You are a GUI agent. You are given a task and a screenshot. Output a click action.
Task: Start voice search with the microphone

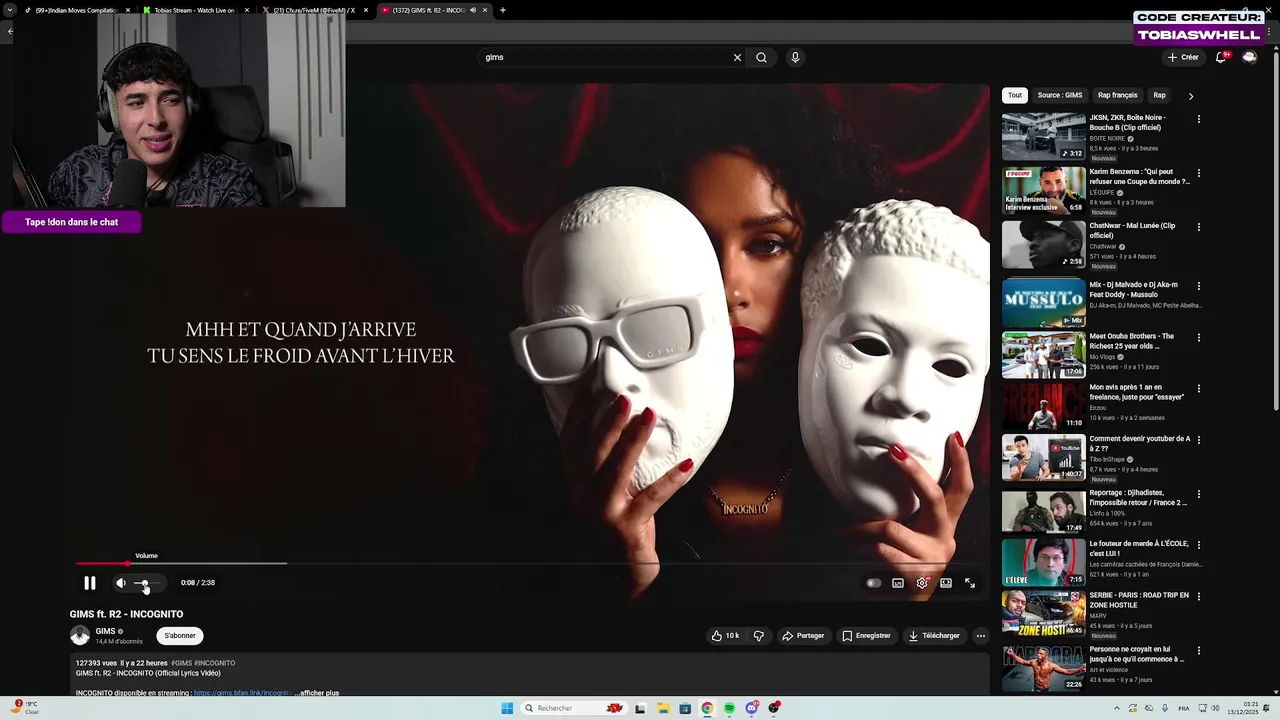click(x=795, y=57)
